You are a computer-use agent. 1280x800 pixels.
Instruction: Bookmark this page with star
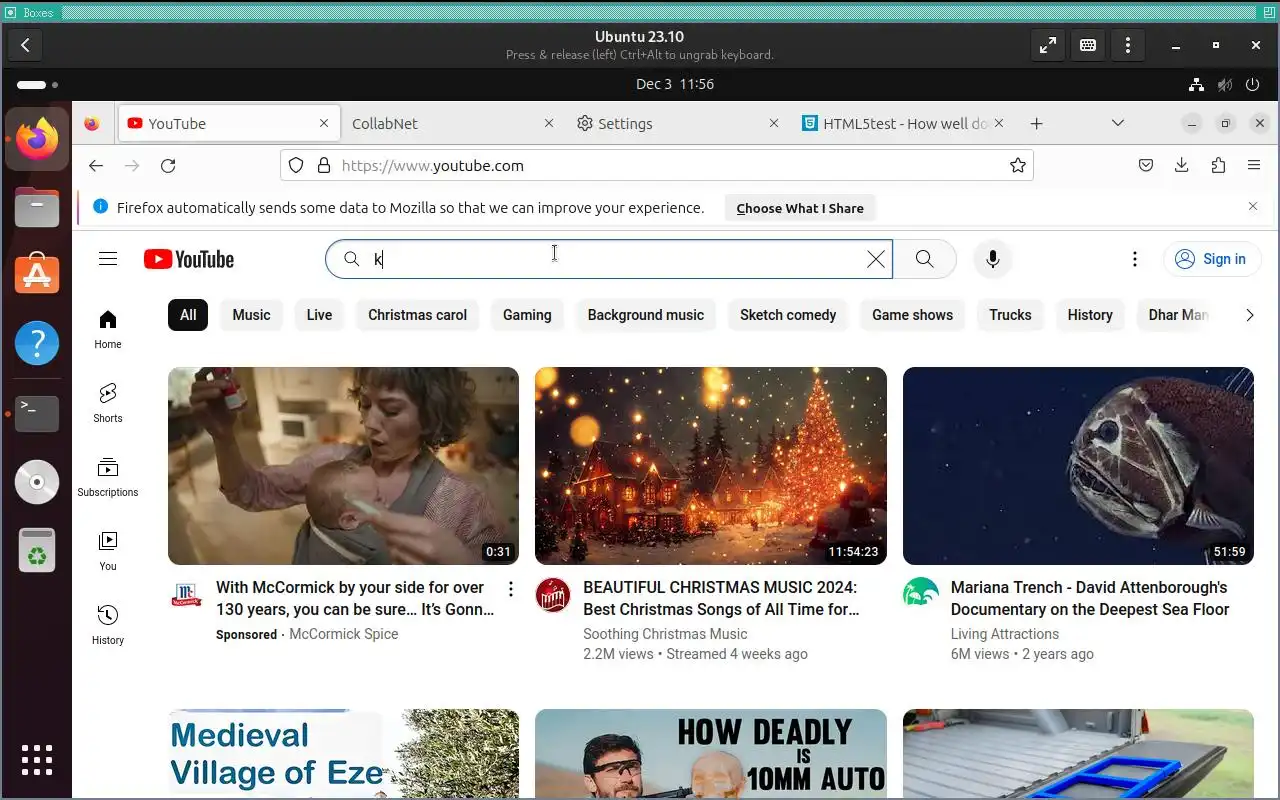click(x=1018, y=166)
